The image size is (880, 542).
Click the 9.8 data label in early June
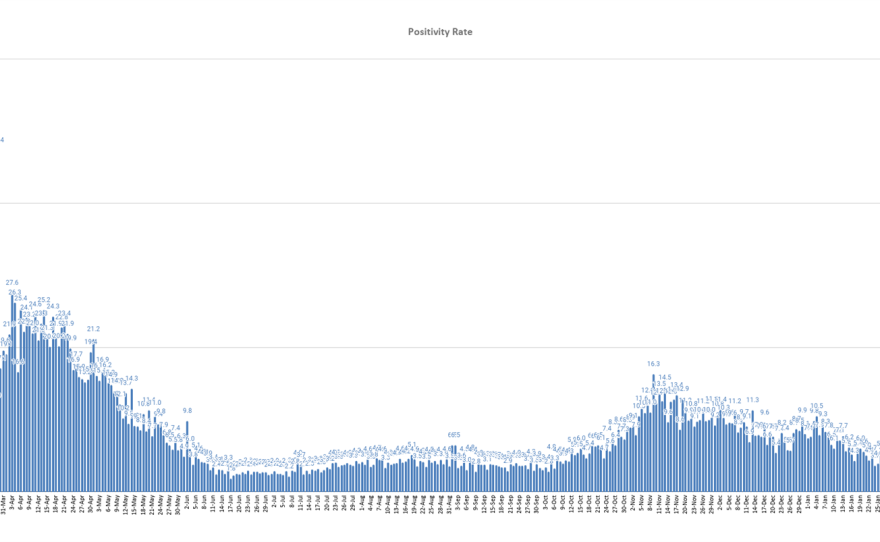point(187,411)
